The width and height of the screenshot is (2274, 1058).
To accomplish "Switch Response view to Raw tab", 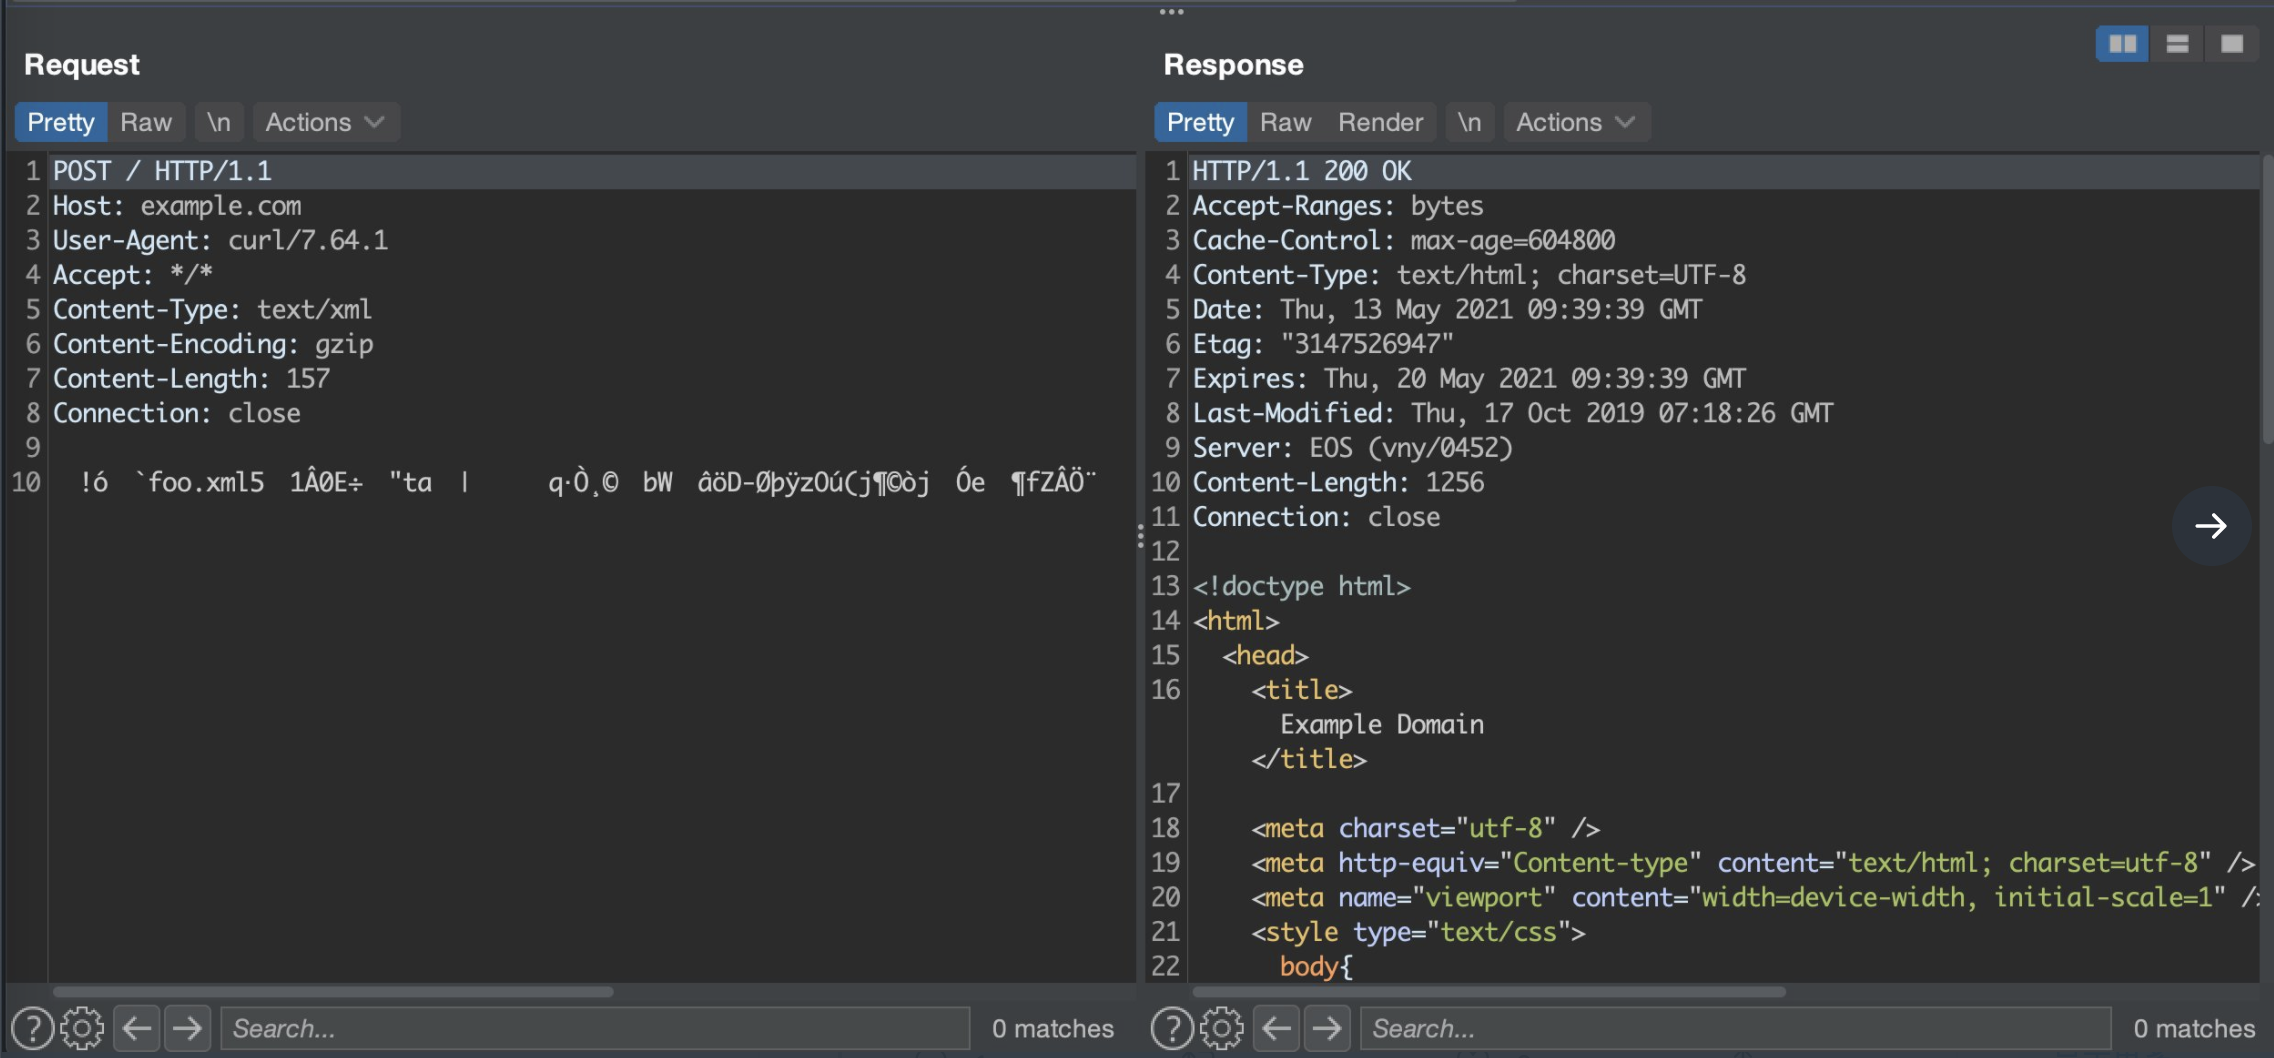I will [1286, 122].
